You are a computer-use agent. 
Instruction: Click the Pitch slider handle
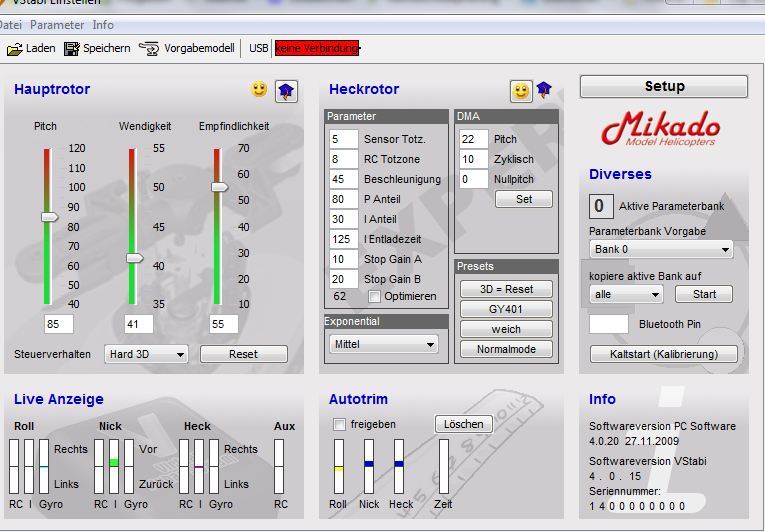point(50,217)
